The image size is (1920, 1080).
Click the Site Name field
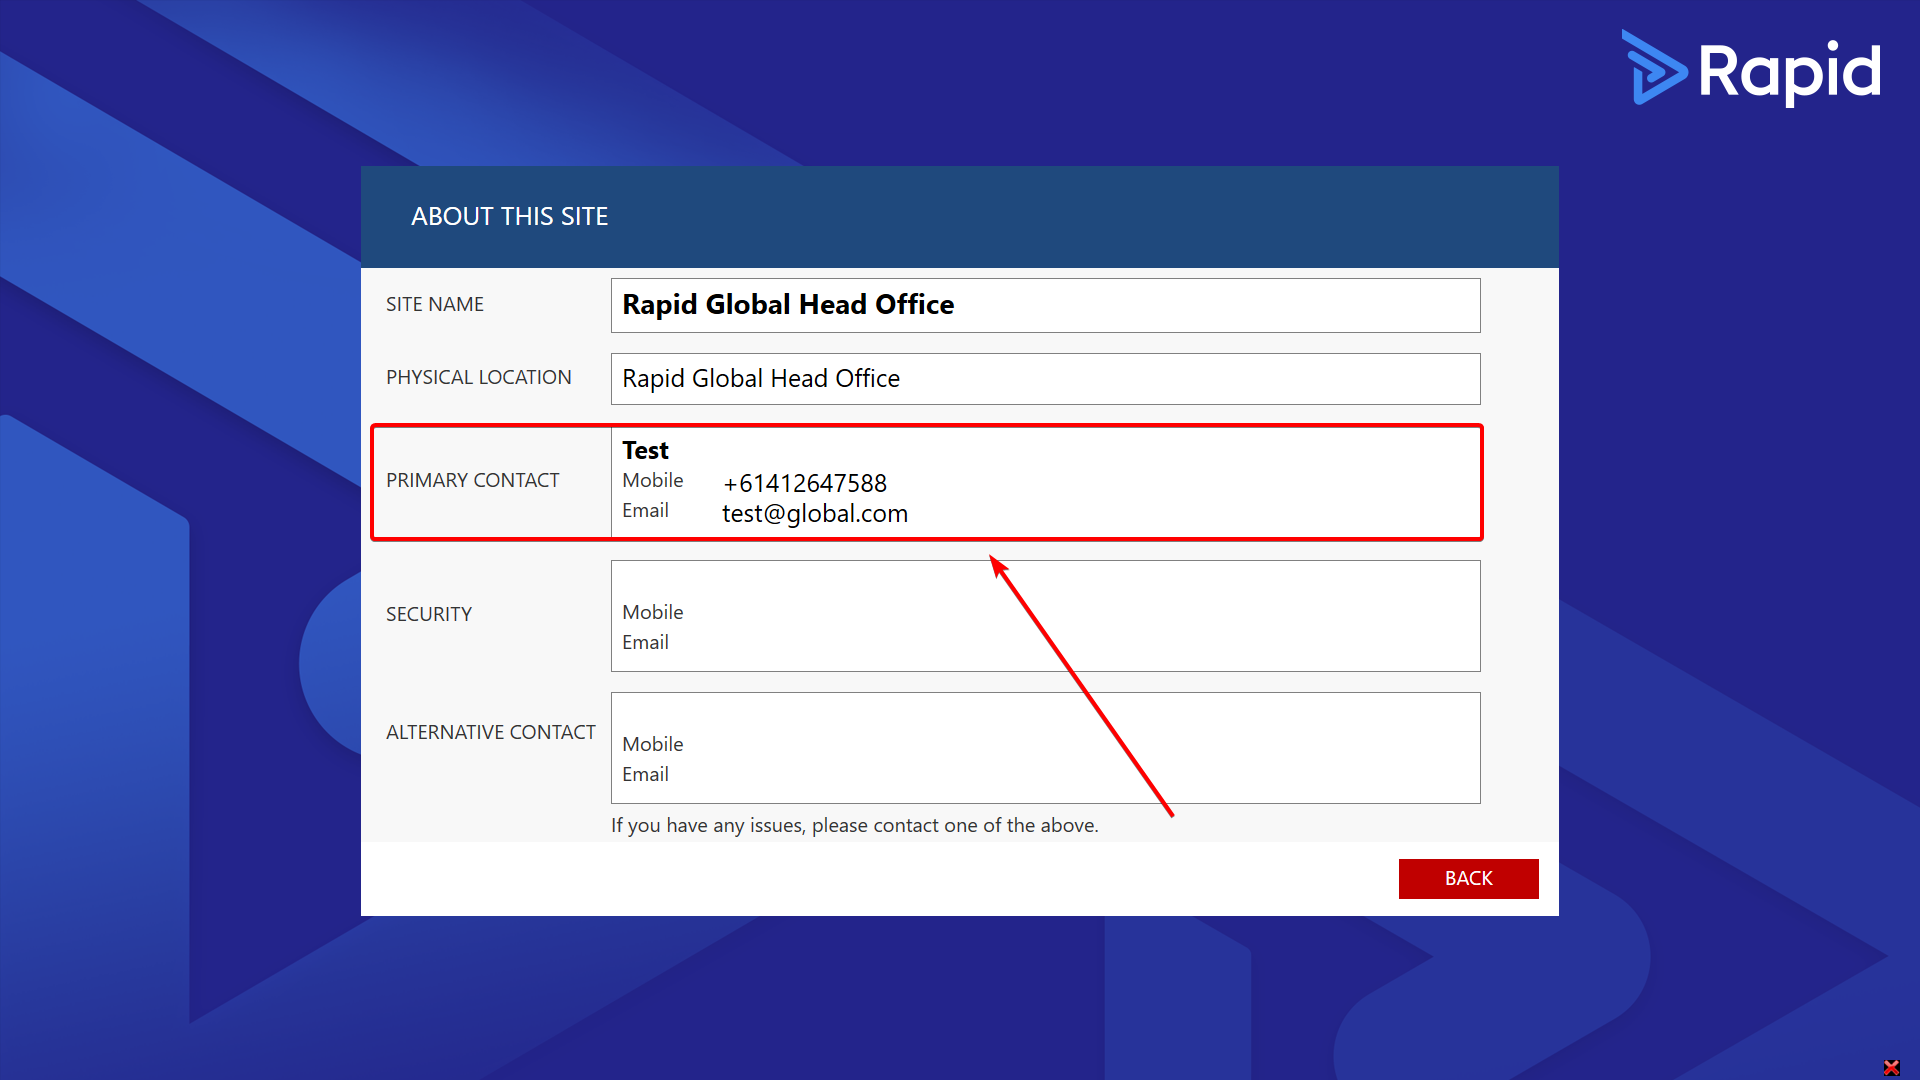[1045, 305]
